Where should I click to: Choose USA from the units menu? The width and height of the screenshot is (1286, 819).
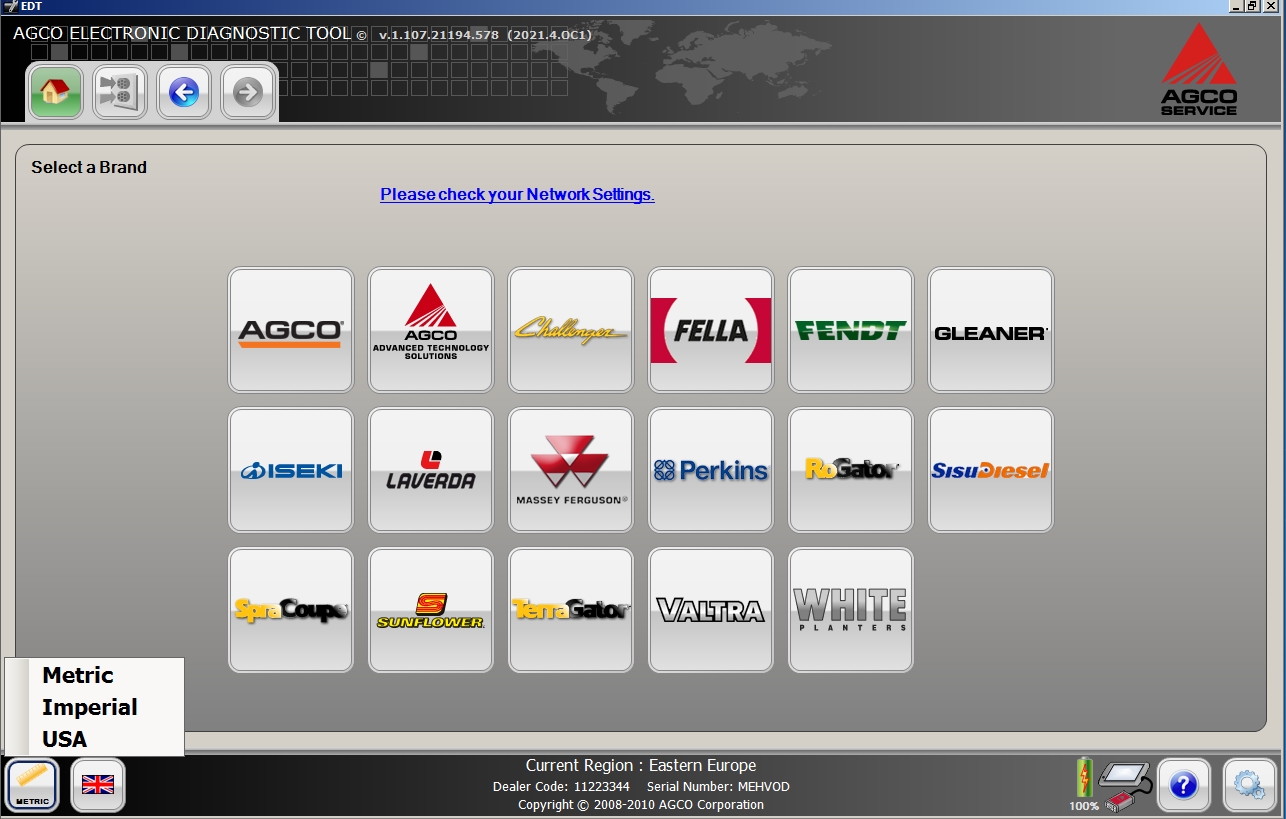[65, 739]
